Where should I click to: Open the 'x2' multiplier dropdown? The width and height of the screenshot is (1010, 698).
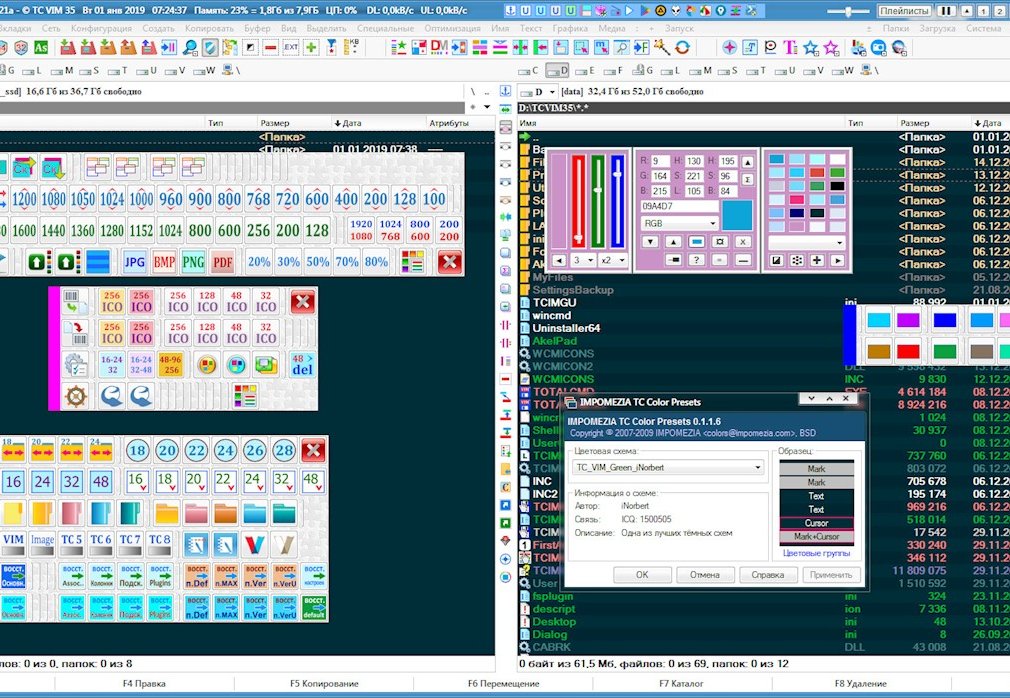pos(613,260)
